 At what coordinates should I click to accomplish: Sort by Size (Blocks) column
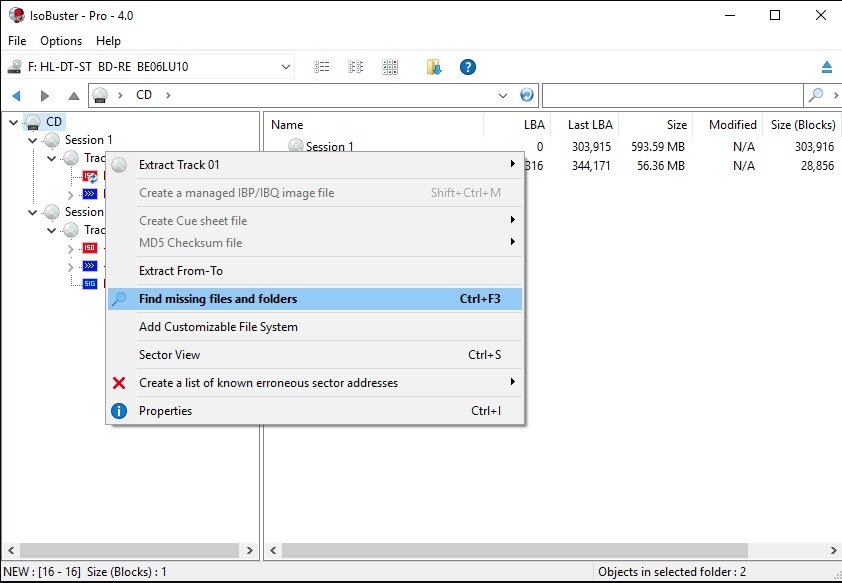click(802, 125)
